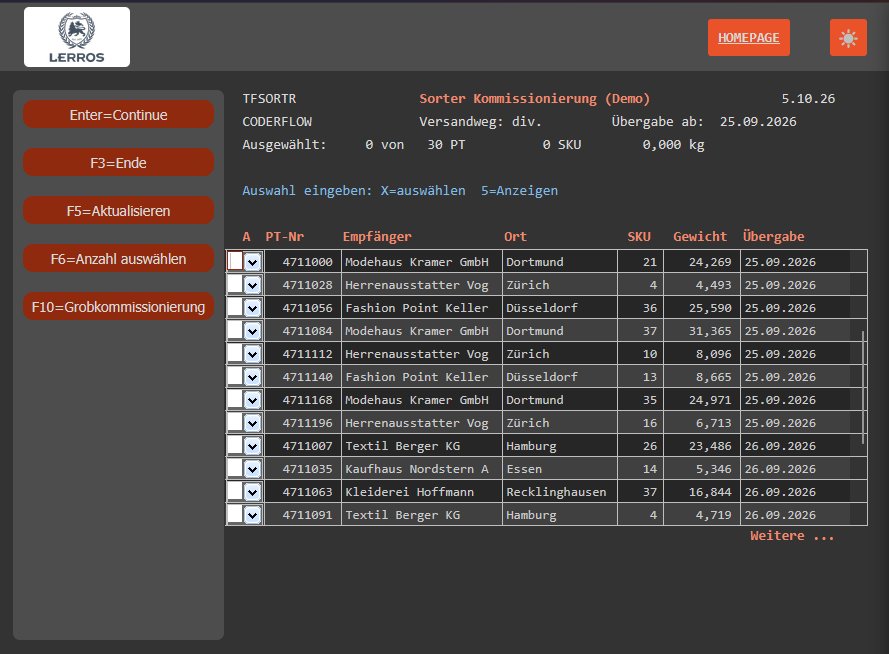The width and height of the screenshot is (889, 654).
Task: Expand the dropdown arrow for PT-Nr 4711084
Action: pos(252,331)
